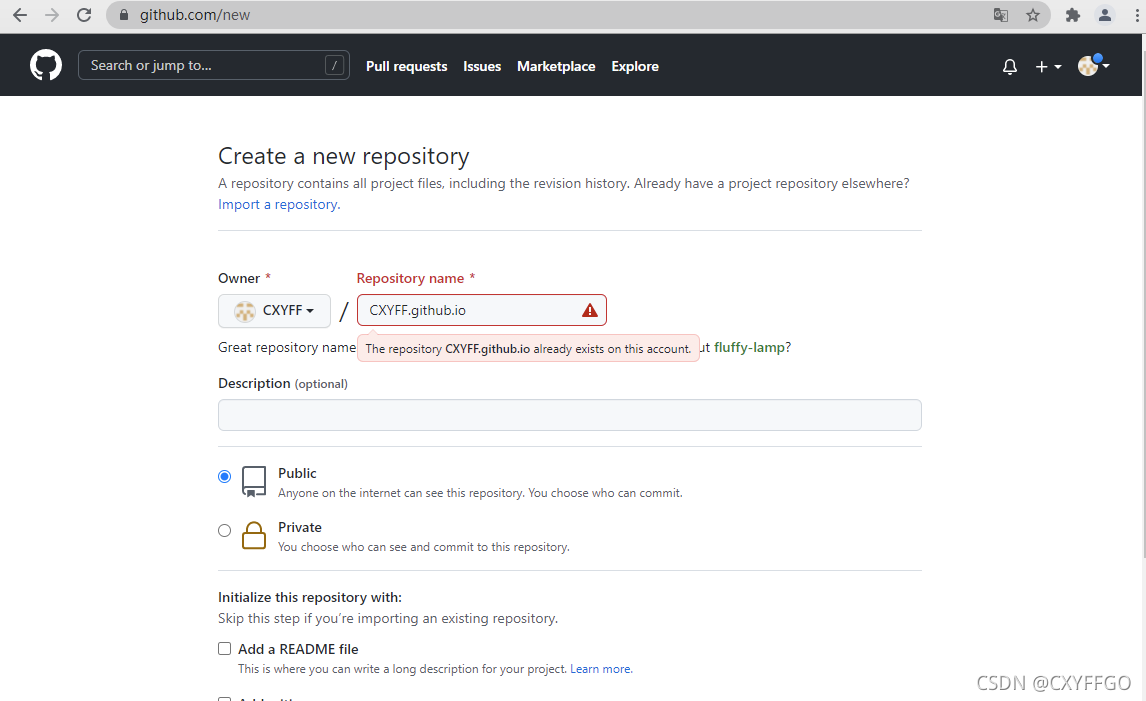Check Add a README file
The width and height of the screenshot is (1146, 701).
click(224, 648)
